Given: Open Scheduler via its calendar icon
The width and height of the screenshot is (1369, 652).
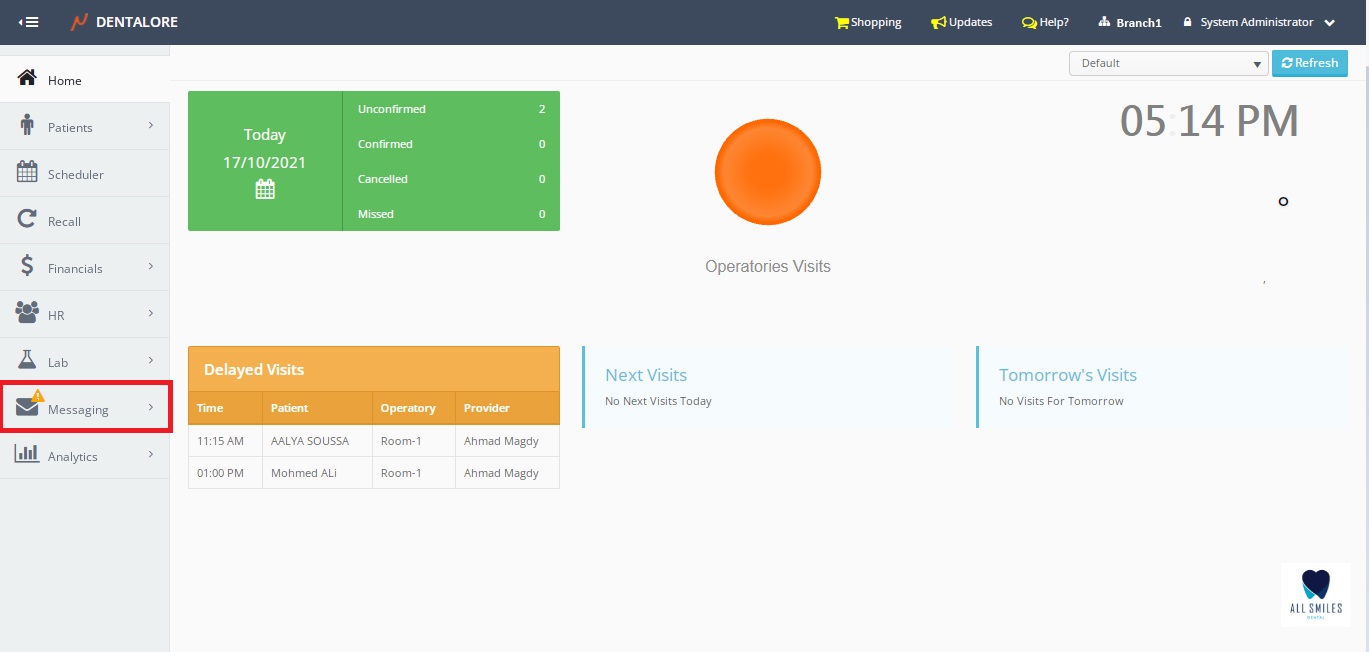Looking at the screenshot, I should click(27, 173).
